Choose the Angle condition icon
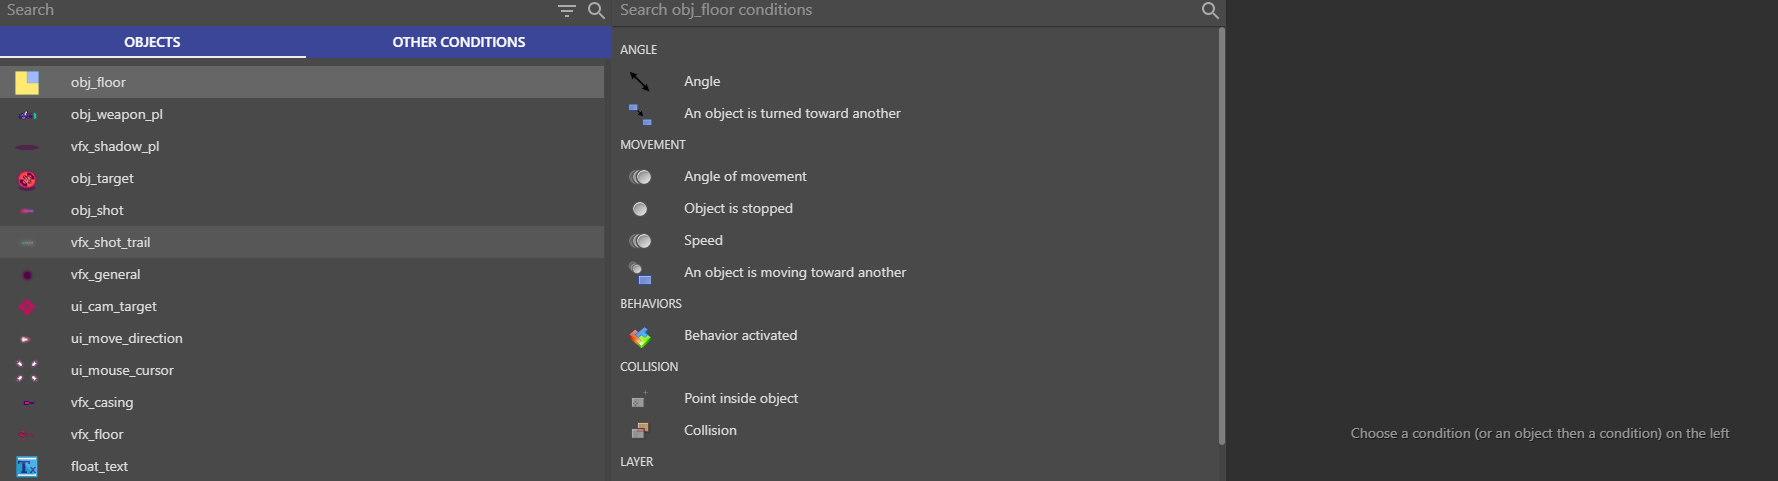The height and width of the screenshot is (481, 1778). click(x=640, y=82)
